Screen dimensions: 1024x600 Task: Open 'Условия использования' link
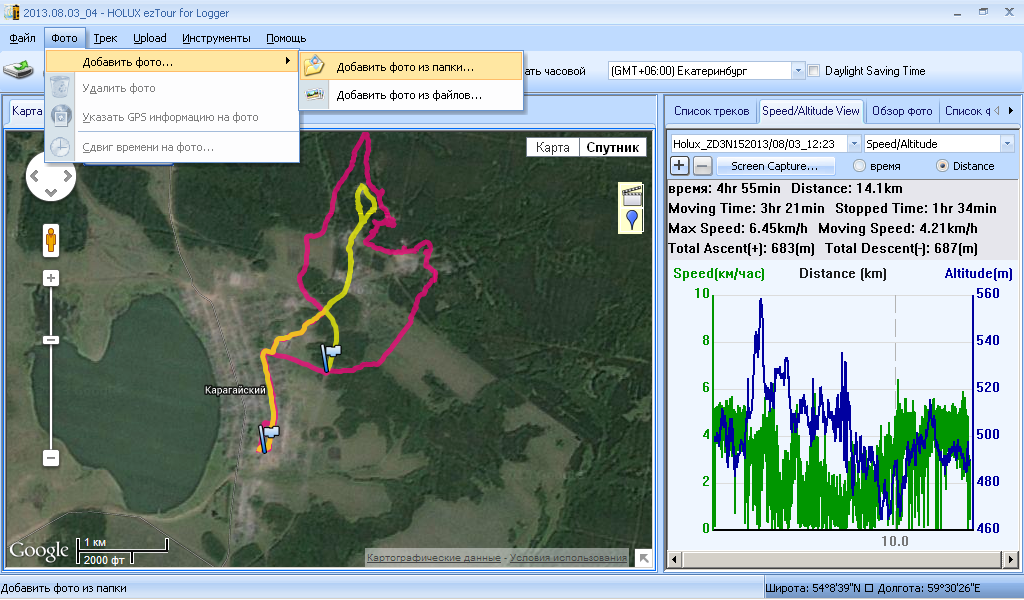coord(568,558)
